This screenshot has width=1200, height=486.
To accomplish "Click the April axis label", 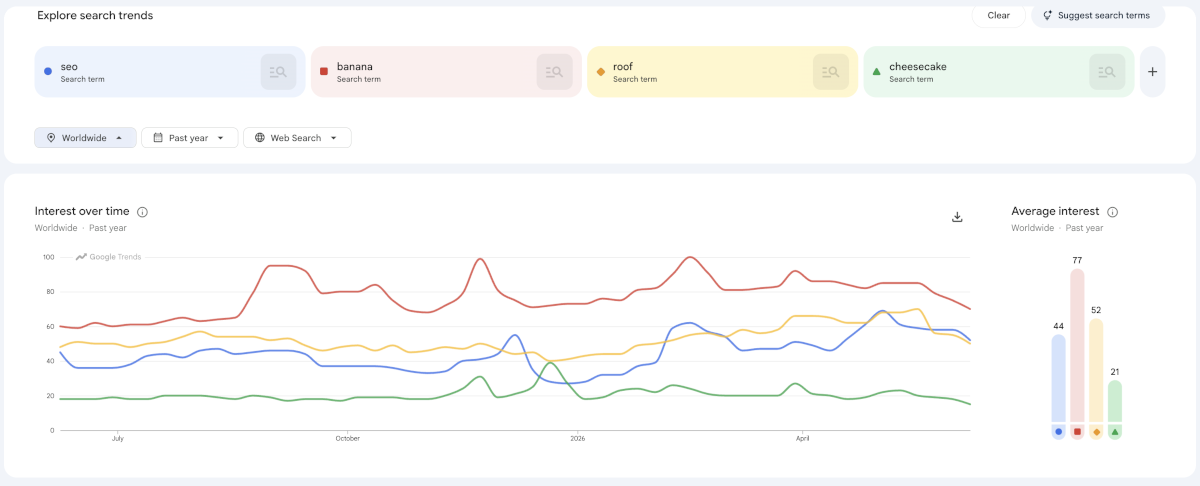I will [802, 438].
